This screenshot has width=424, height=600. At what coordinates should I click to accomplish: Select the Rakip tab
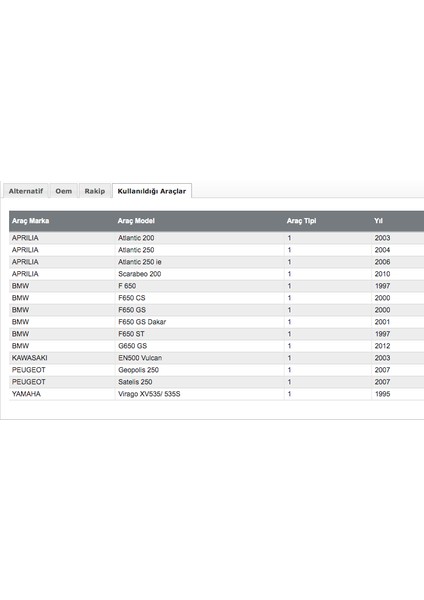click(x=95, y=191)
